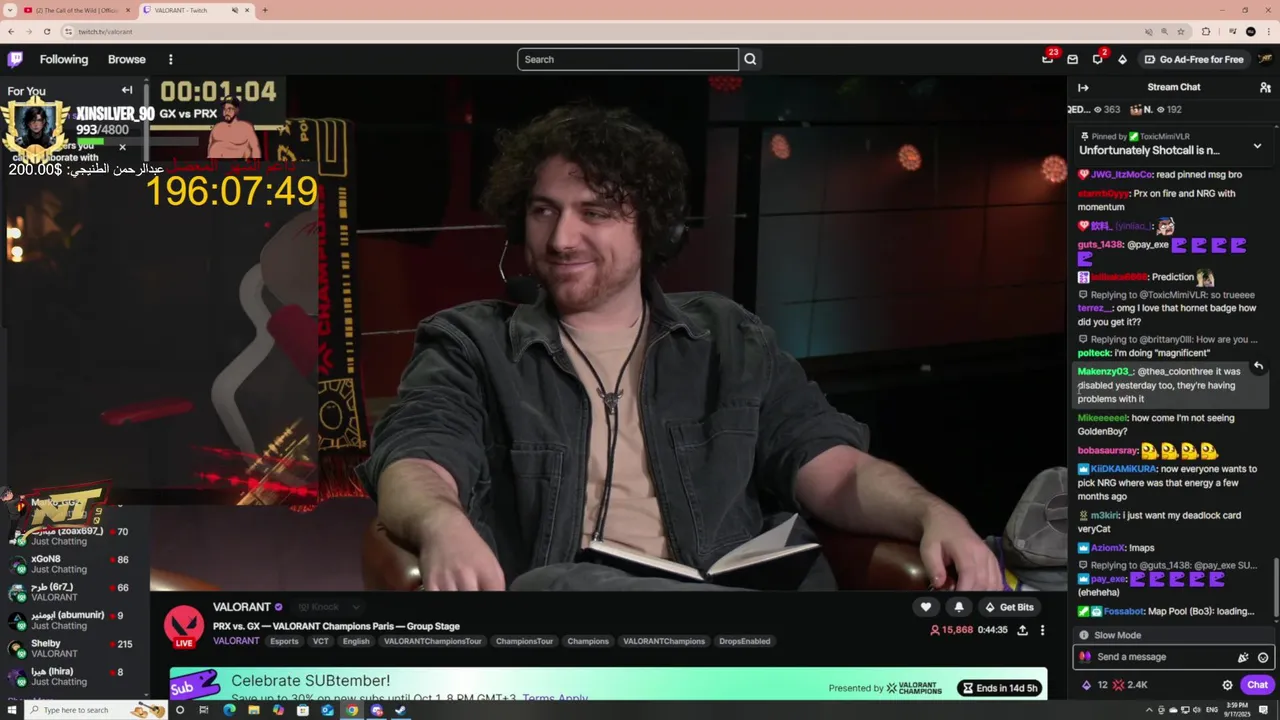
Task: Click the Esports tag
Action: coord(284,641)
